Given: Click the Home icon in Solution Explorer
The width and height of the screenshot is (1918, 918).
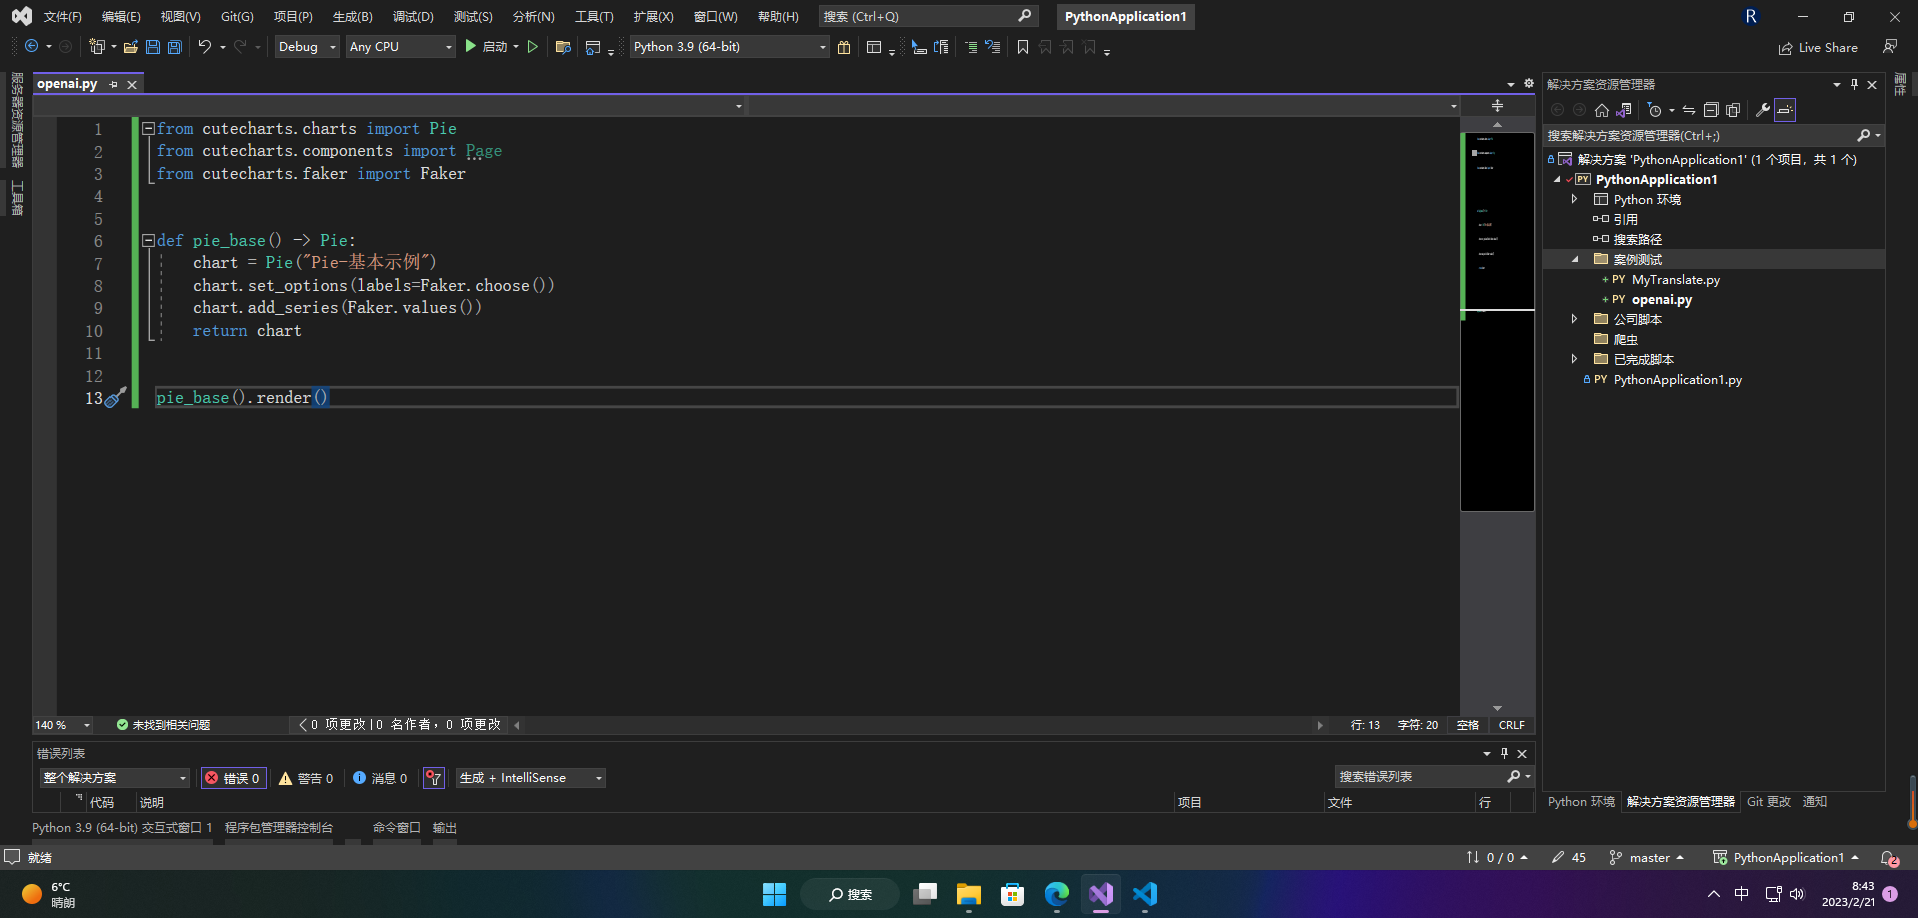Looking at the screenshot, I should coord(1602,110).
